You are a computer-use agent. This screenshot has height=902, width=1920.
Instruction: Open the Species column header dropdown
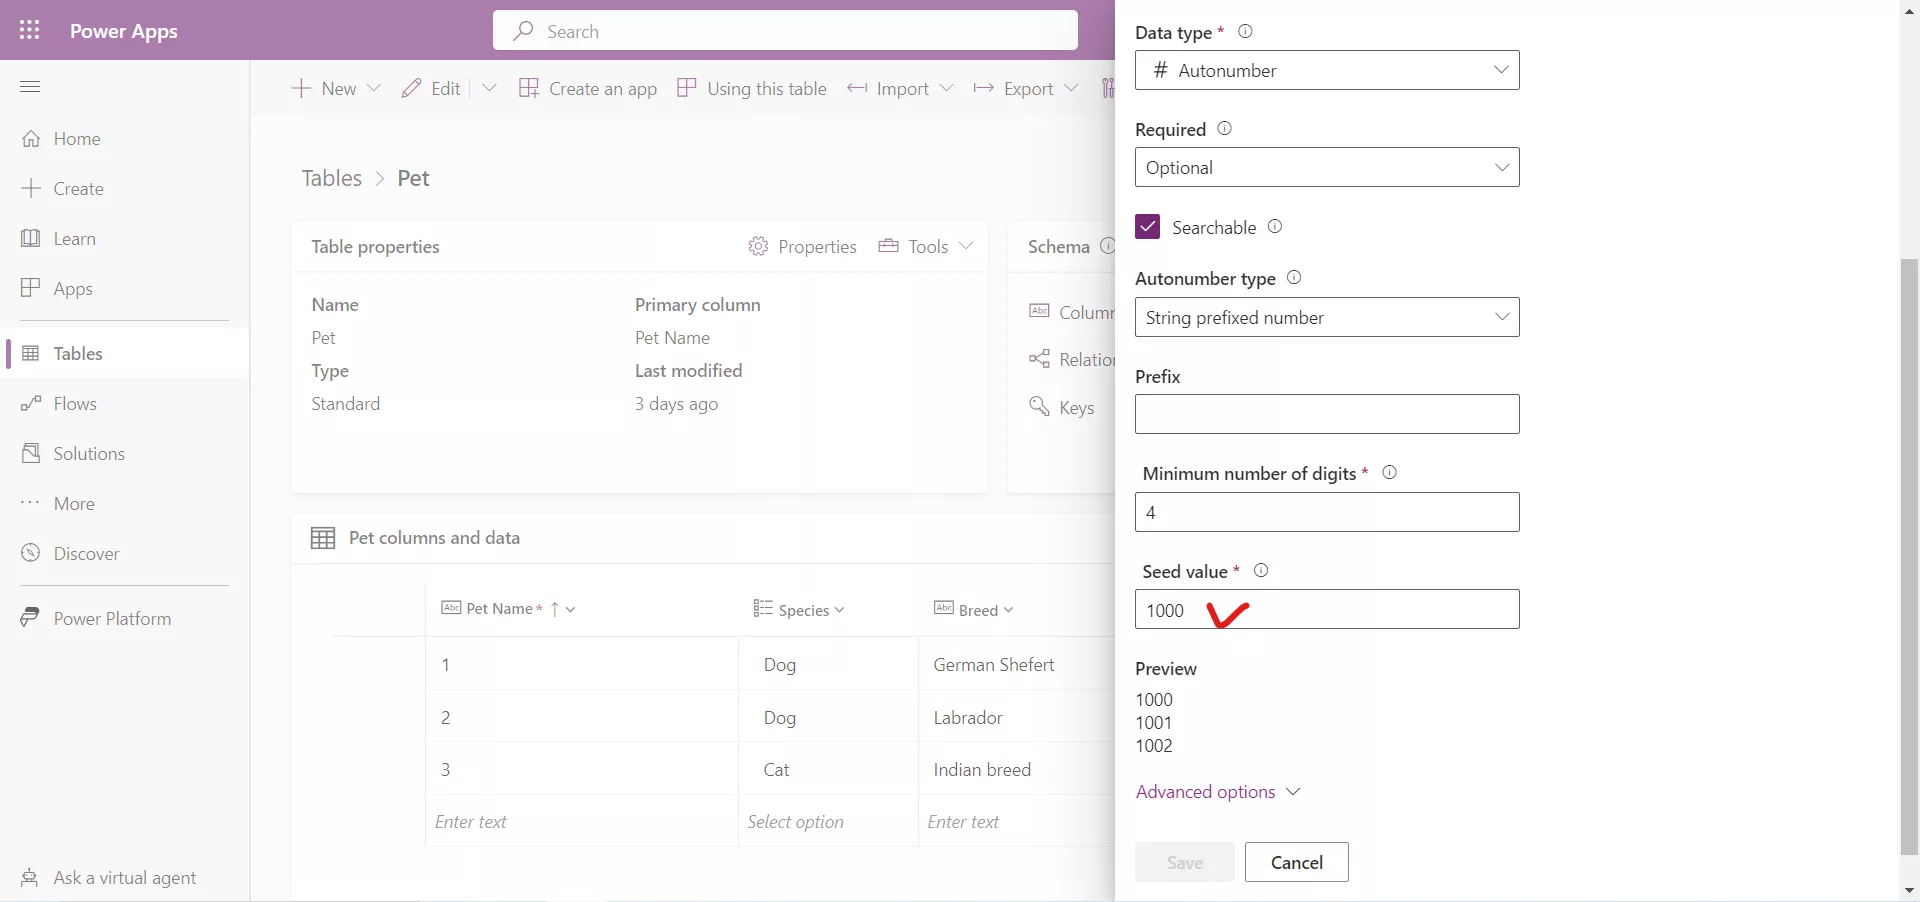pyautogui.click(x=840, y=609)
